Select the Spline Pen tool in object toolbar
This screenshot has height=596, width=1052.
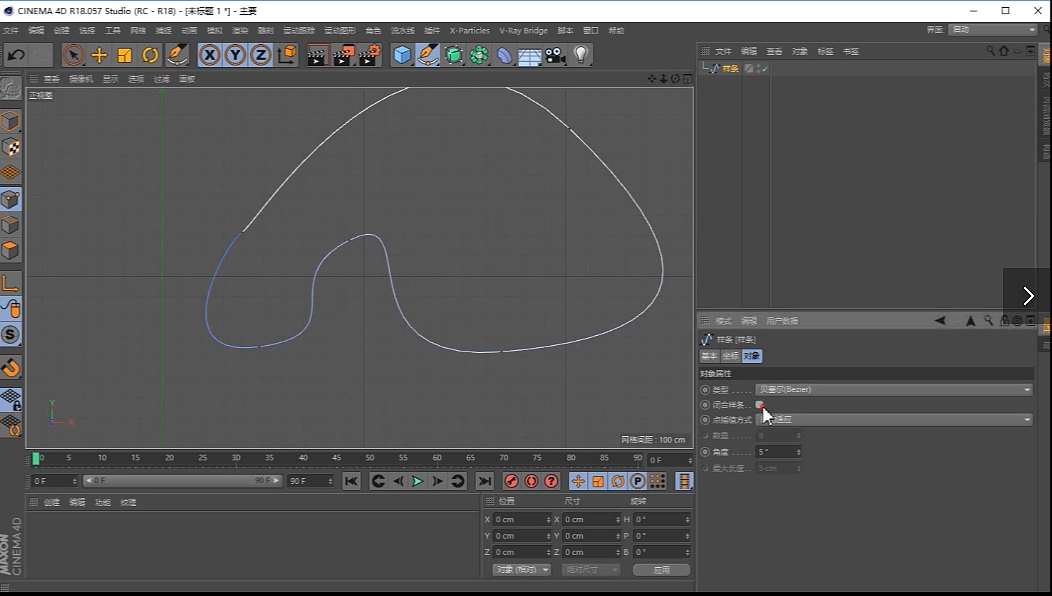[427, 55]
